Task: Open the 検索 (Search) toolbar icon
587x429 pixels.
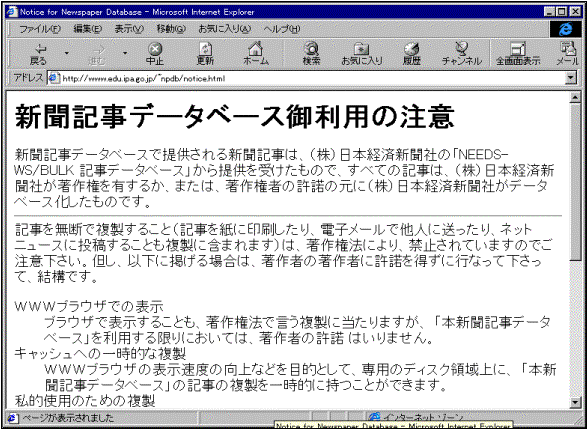Action: point(311,54)
